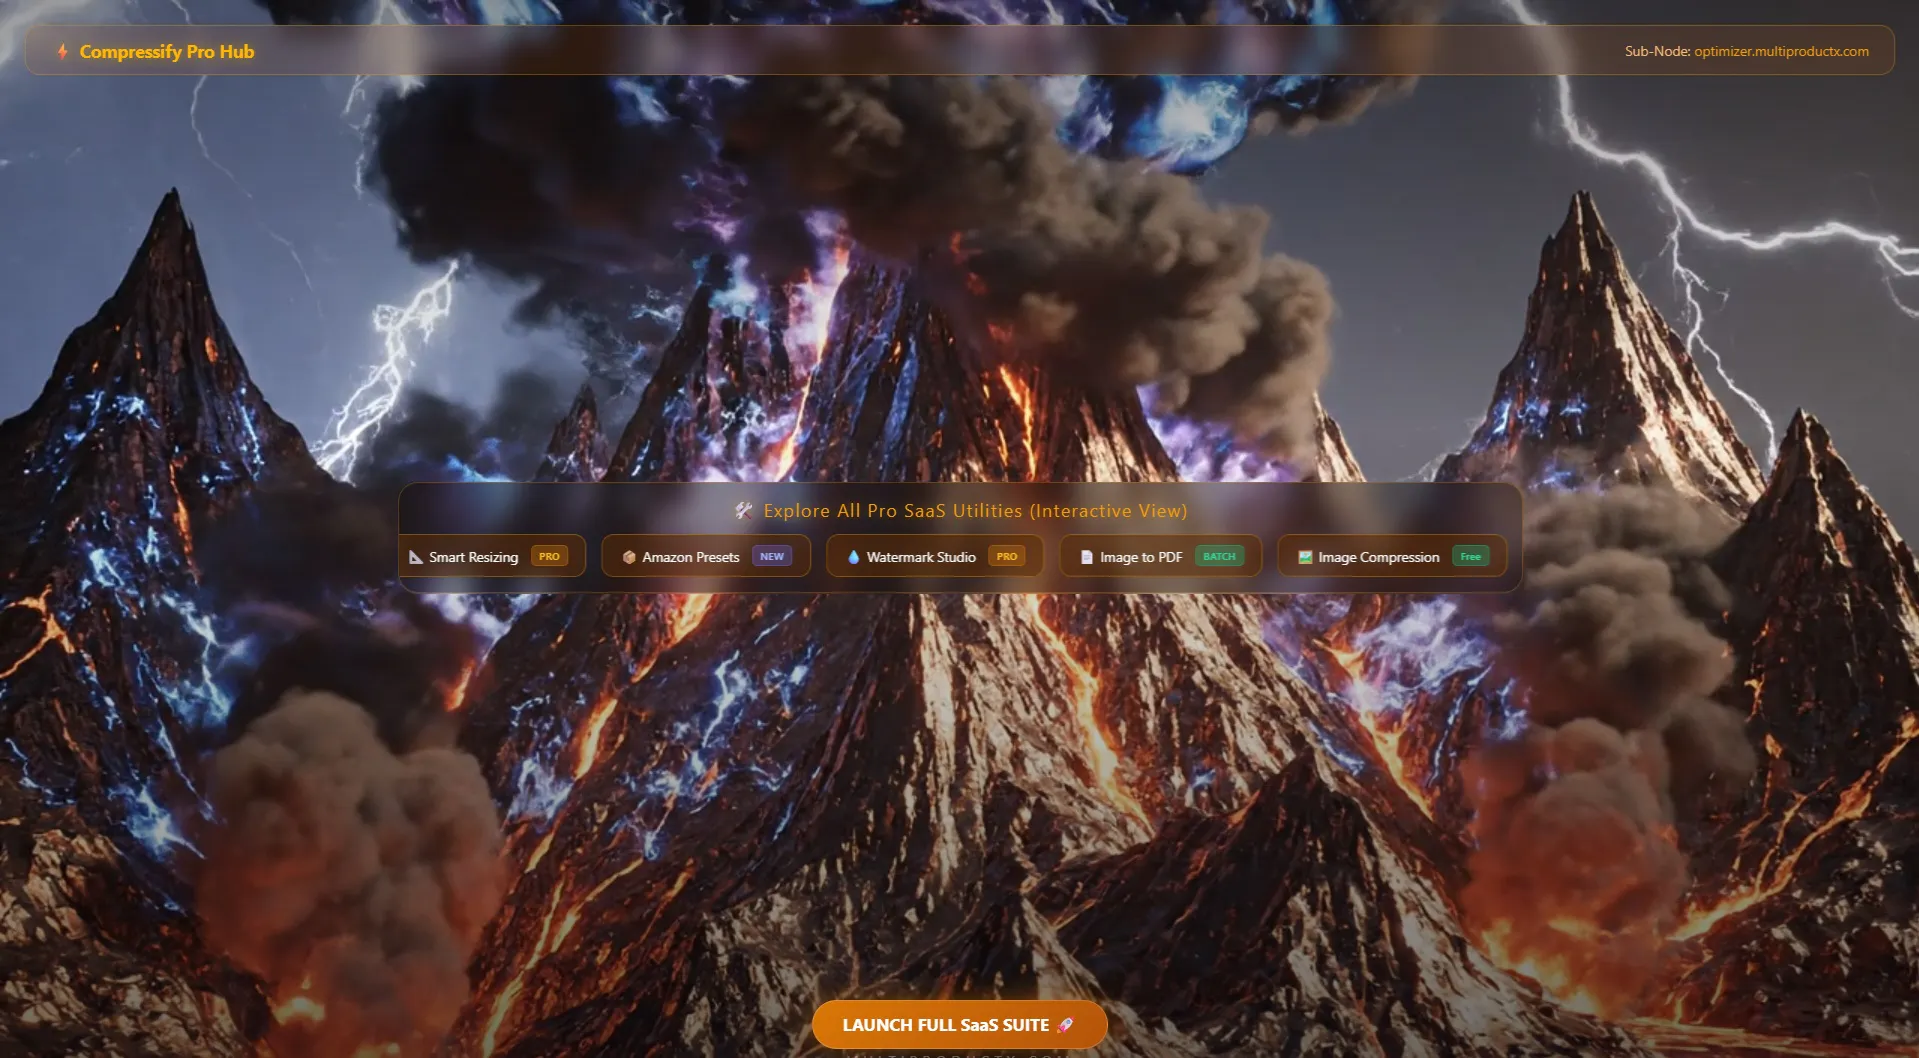Open the Compressify Pro Hub title
Screen dimensions: 1919x1058
pos(166,51)
